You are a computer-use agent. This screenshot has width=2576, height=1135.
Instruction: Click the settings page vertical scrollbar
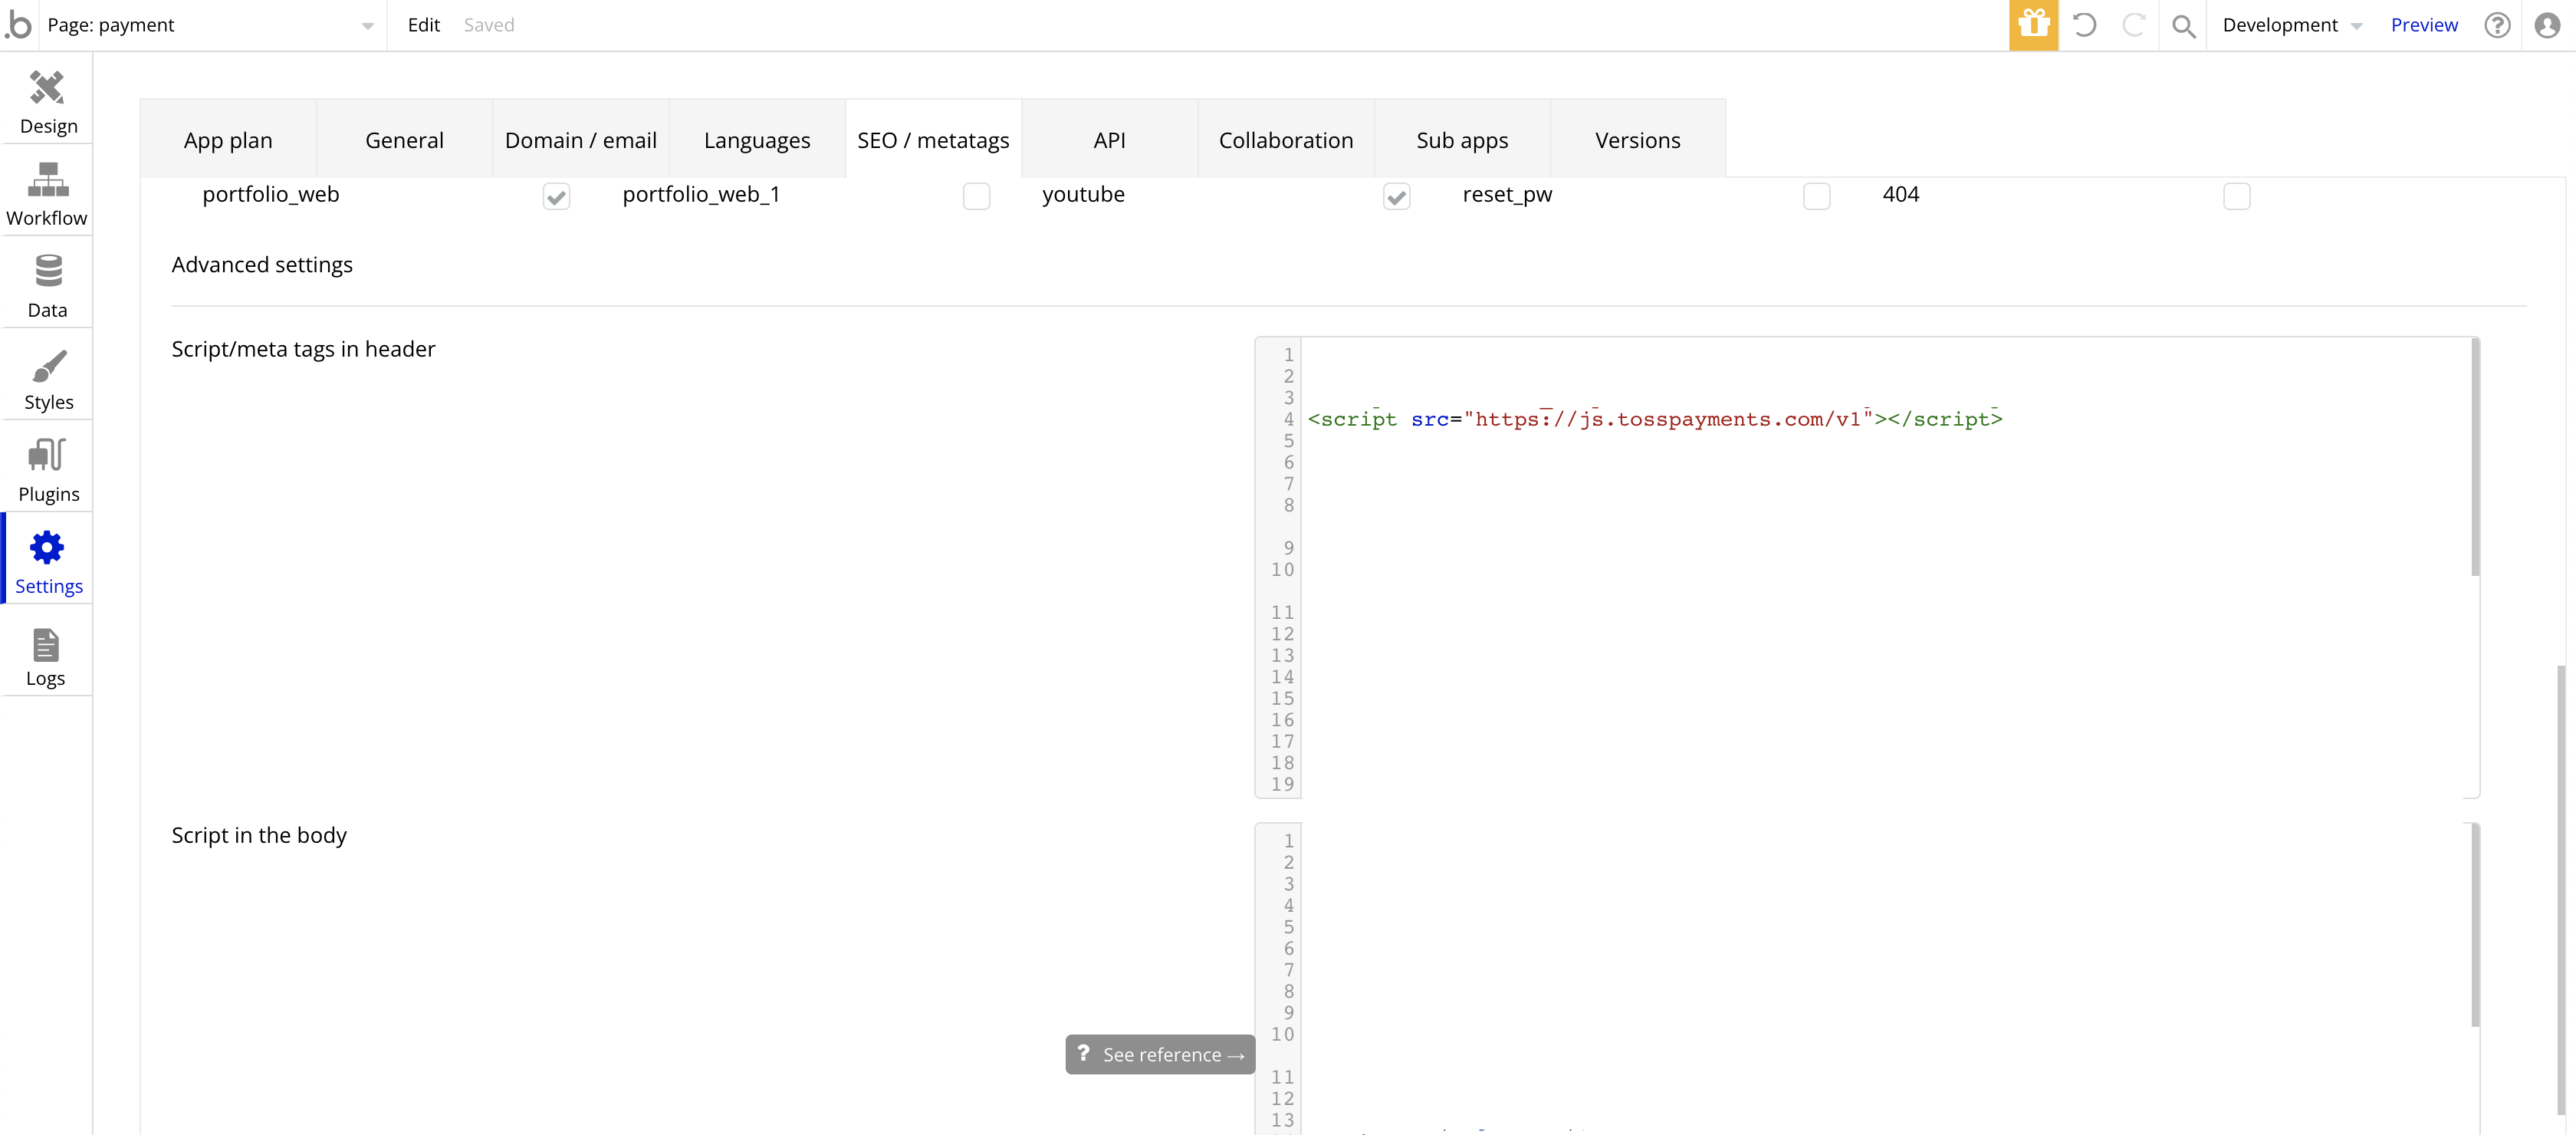coord(2561,890)
